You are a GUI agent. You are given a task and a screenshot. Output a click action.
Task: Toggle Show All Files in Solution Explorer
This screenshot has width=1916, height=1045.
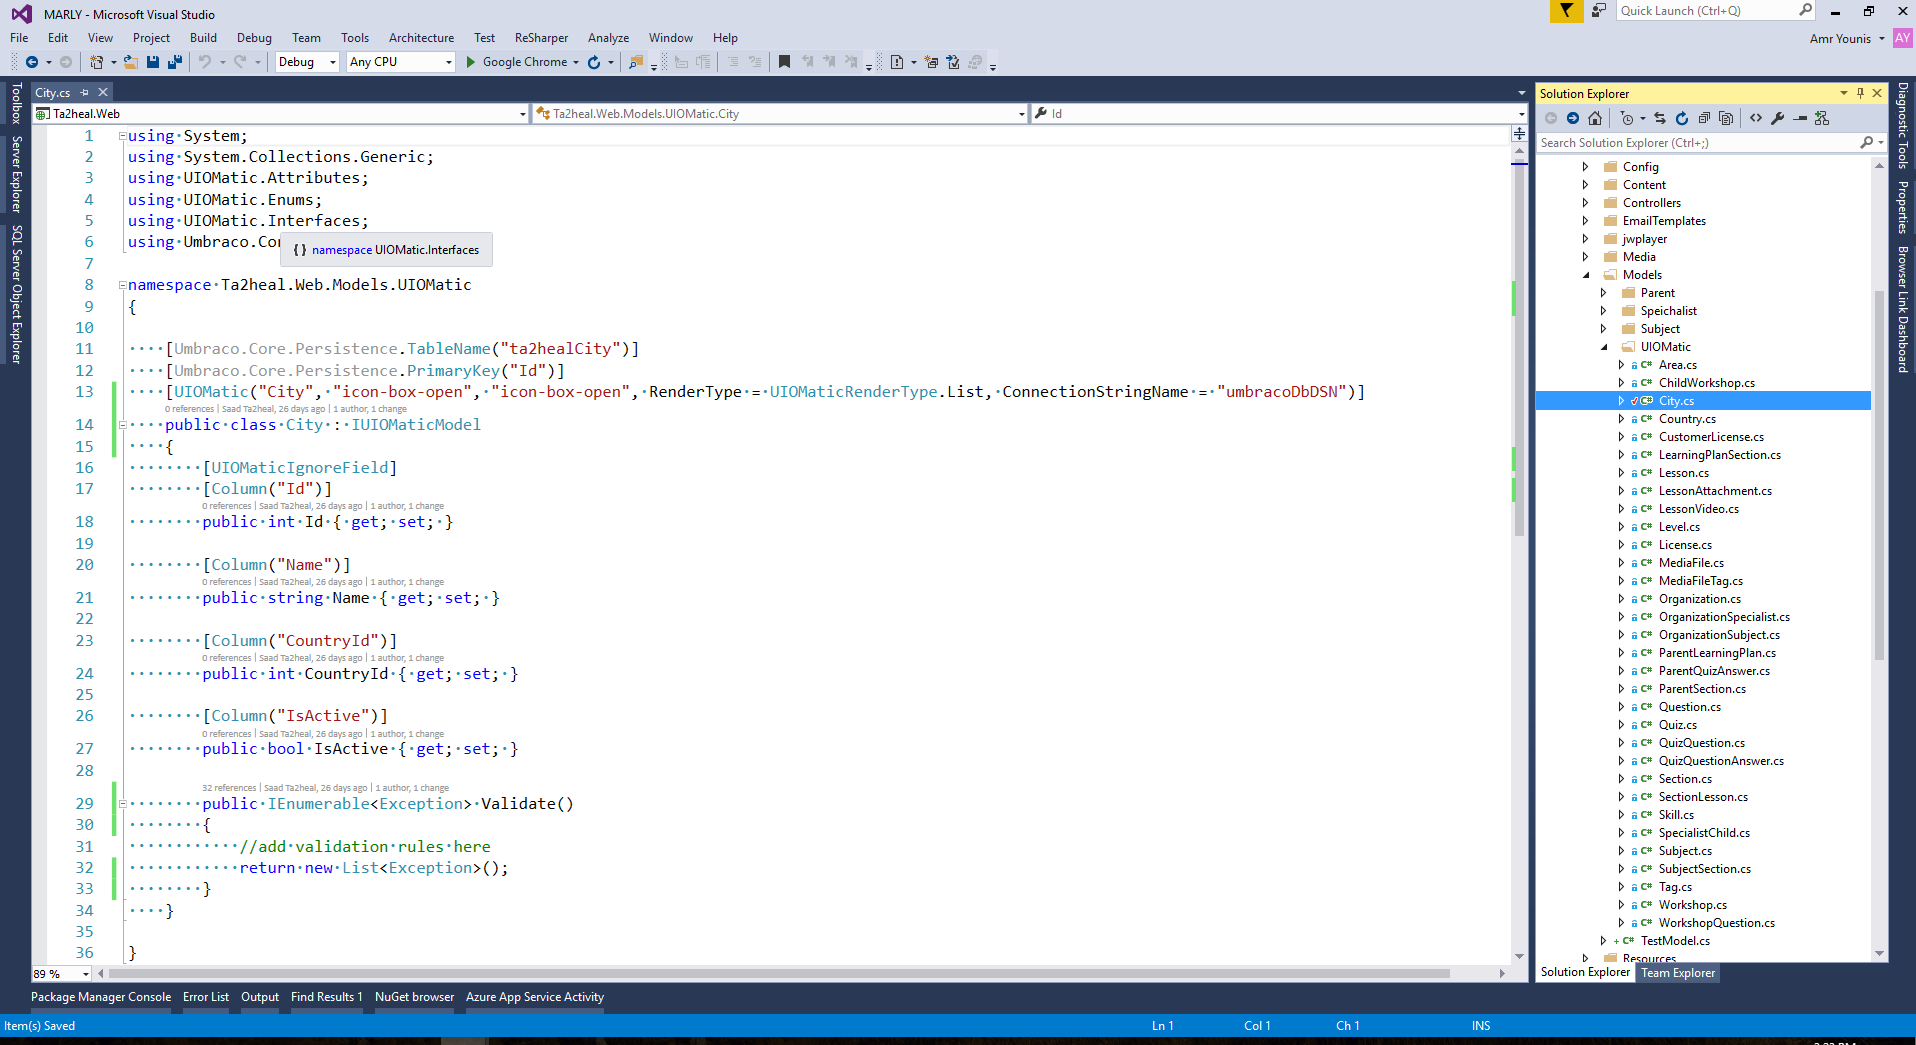click(1726, 118)
